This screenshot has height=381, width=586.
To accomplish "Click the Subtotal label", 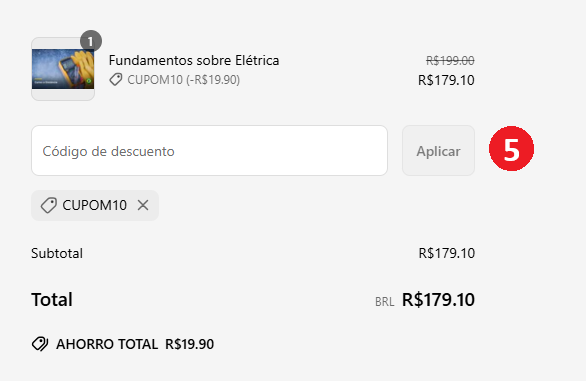I will point(57,253).
